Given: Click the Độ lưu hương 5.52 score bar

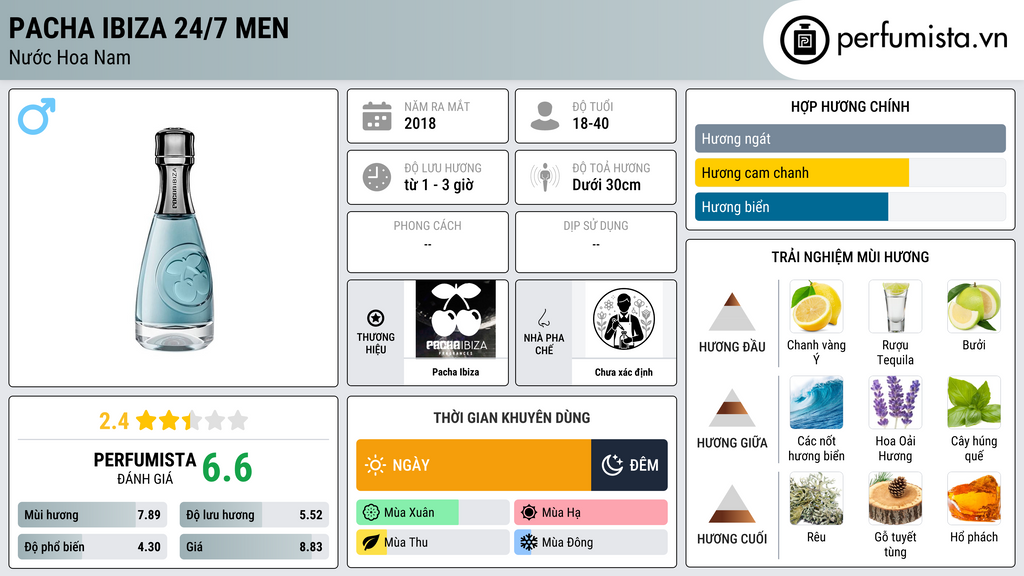Looking at the screenshot, I should tap(254, 515).
